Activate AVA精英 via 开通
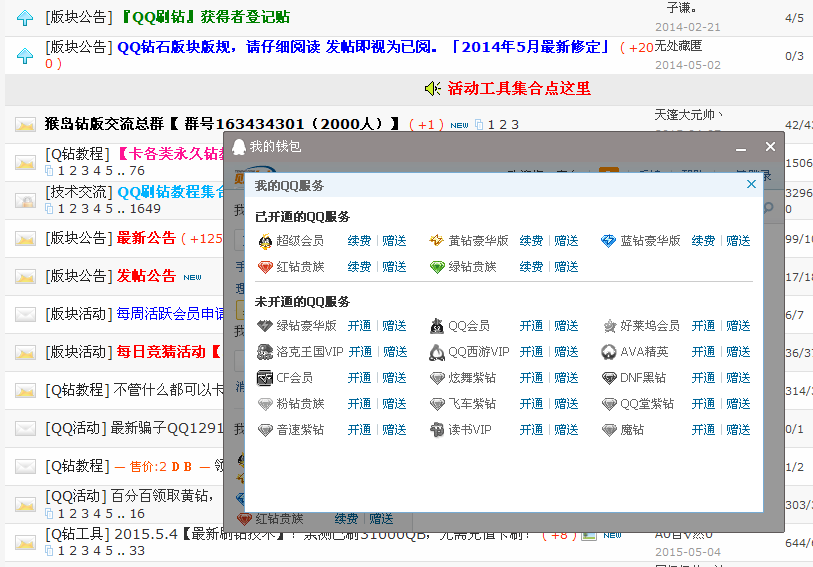This screenshot has height=567, width=813. coord(704,352)
